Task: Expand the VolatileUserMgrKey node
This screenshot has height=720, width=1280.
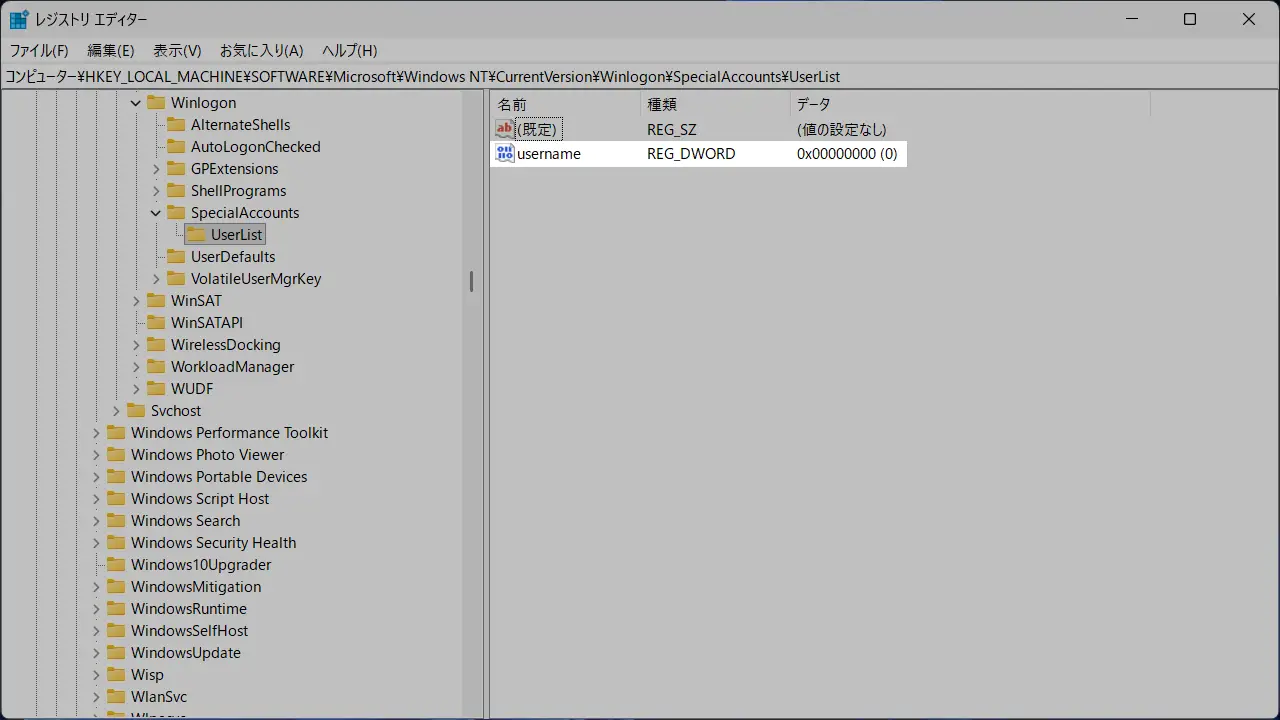Action: (156, 279)
